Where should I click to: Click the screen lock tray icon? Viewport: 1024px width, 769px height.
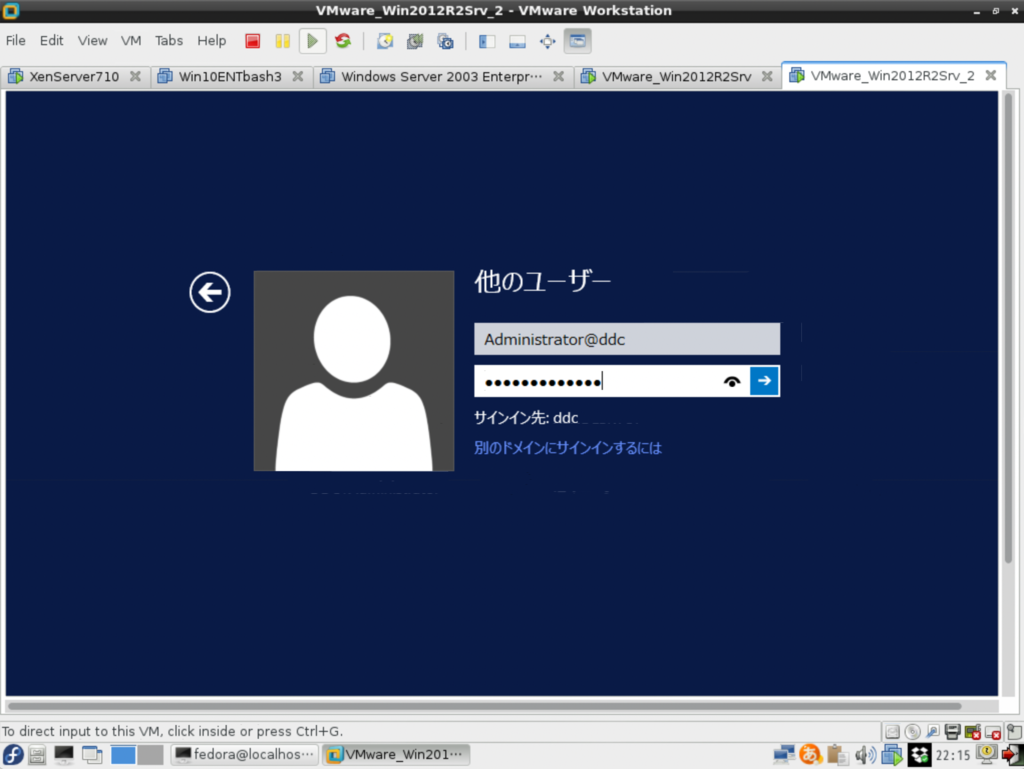(986, 753)
